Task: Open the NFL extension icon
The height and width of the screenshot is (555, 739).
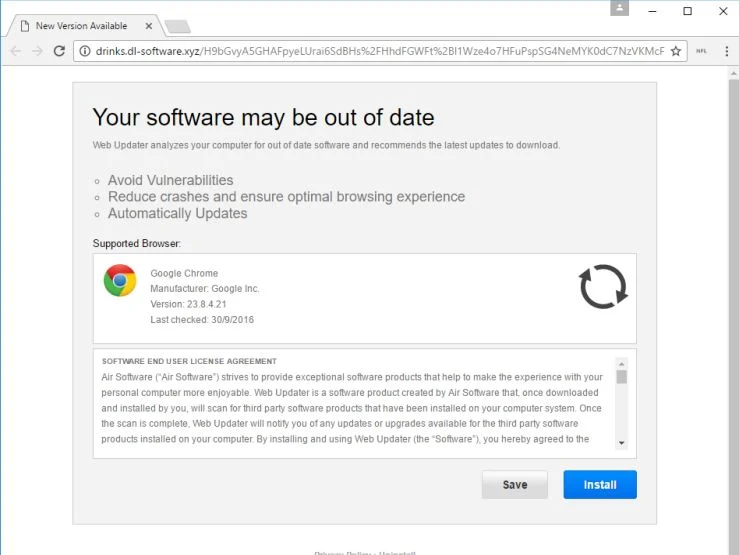Action: pyautogui.click(x=701, y=51)
